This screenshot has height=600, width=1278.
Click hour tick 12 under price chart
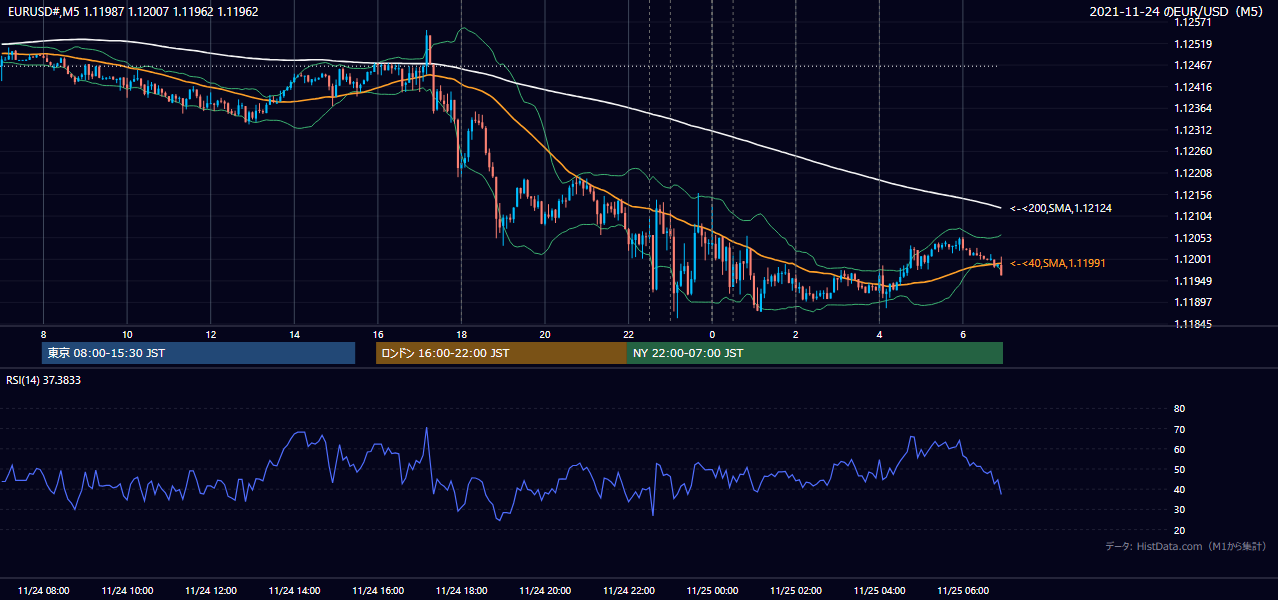[x=211, y=334]
